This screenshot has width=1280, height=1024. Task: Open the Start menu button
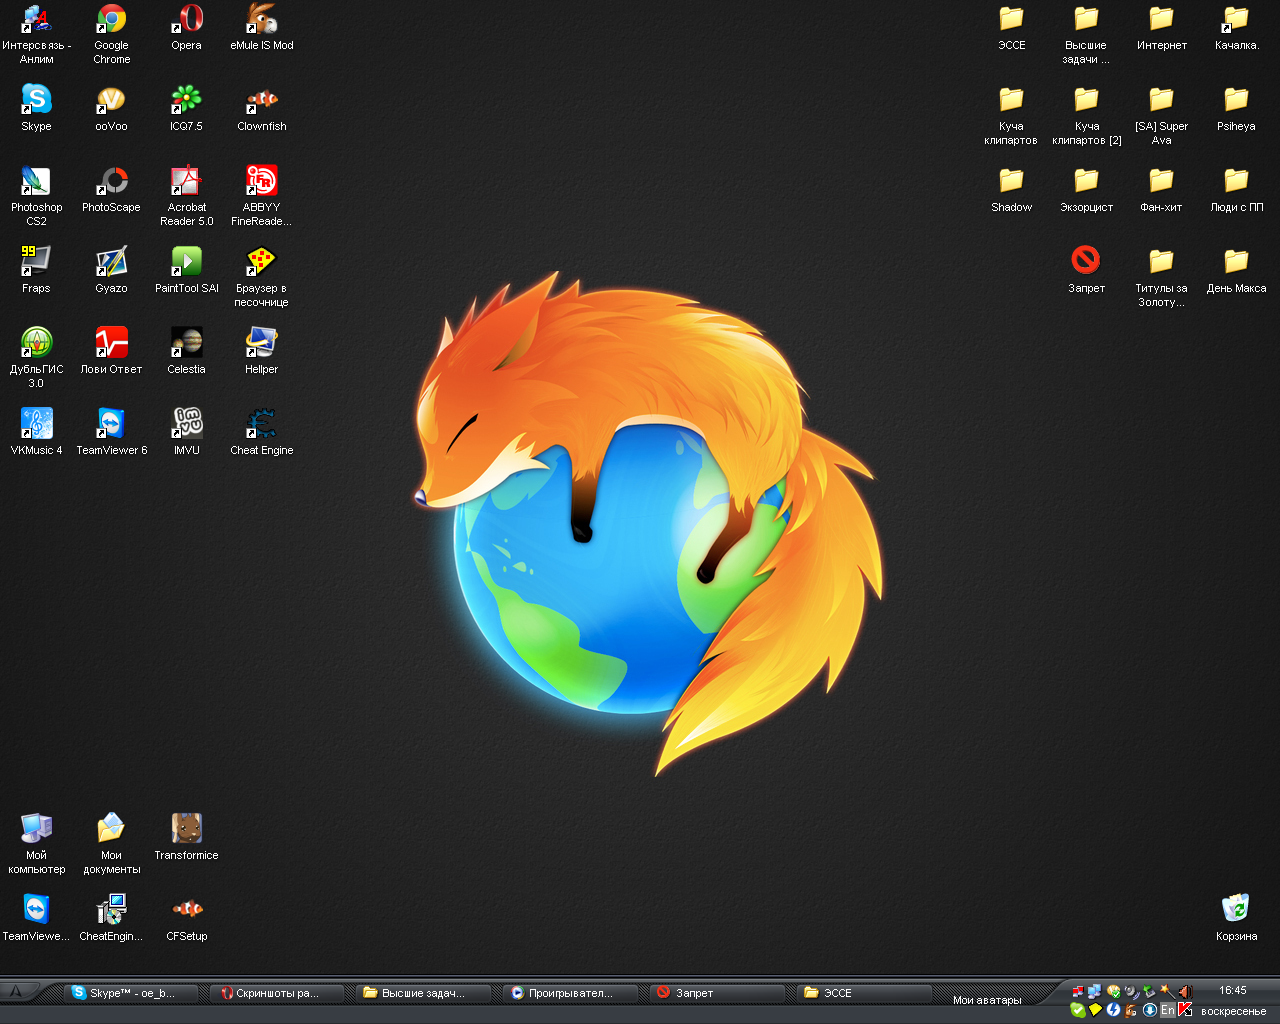tap(18, 992)
